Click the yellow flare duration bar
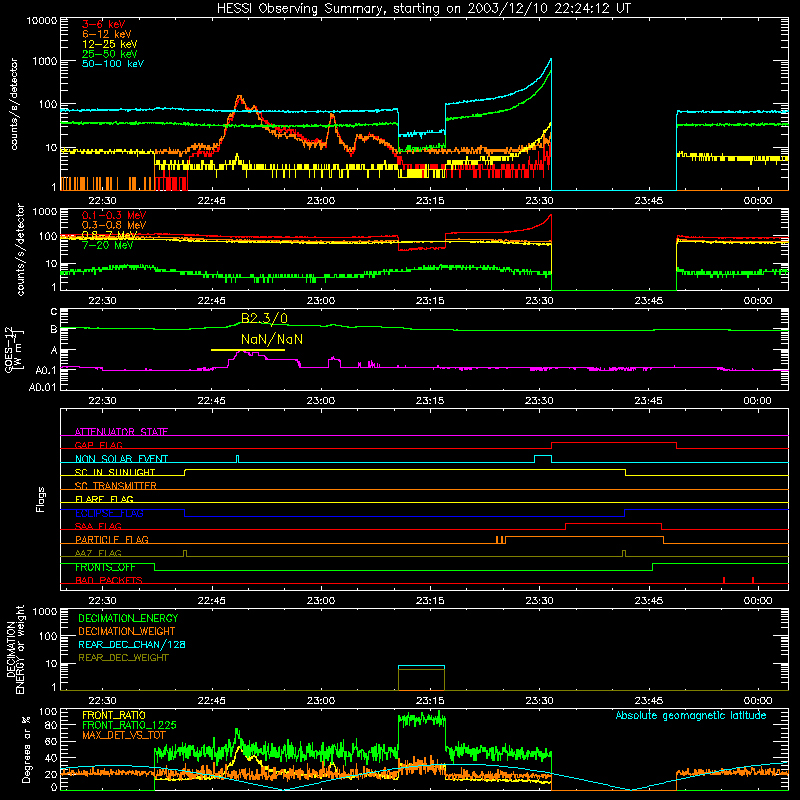Screen dimensions: 800x800 (248, 350)
